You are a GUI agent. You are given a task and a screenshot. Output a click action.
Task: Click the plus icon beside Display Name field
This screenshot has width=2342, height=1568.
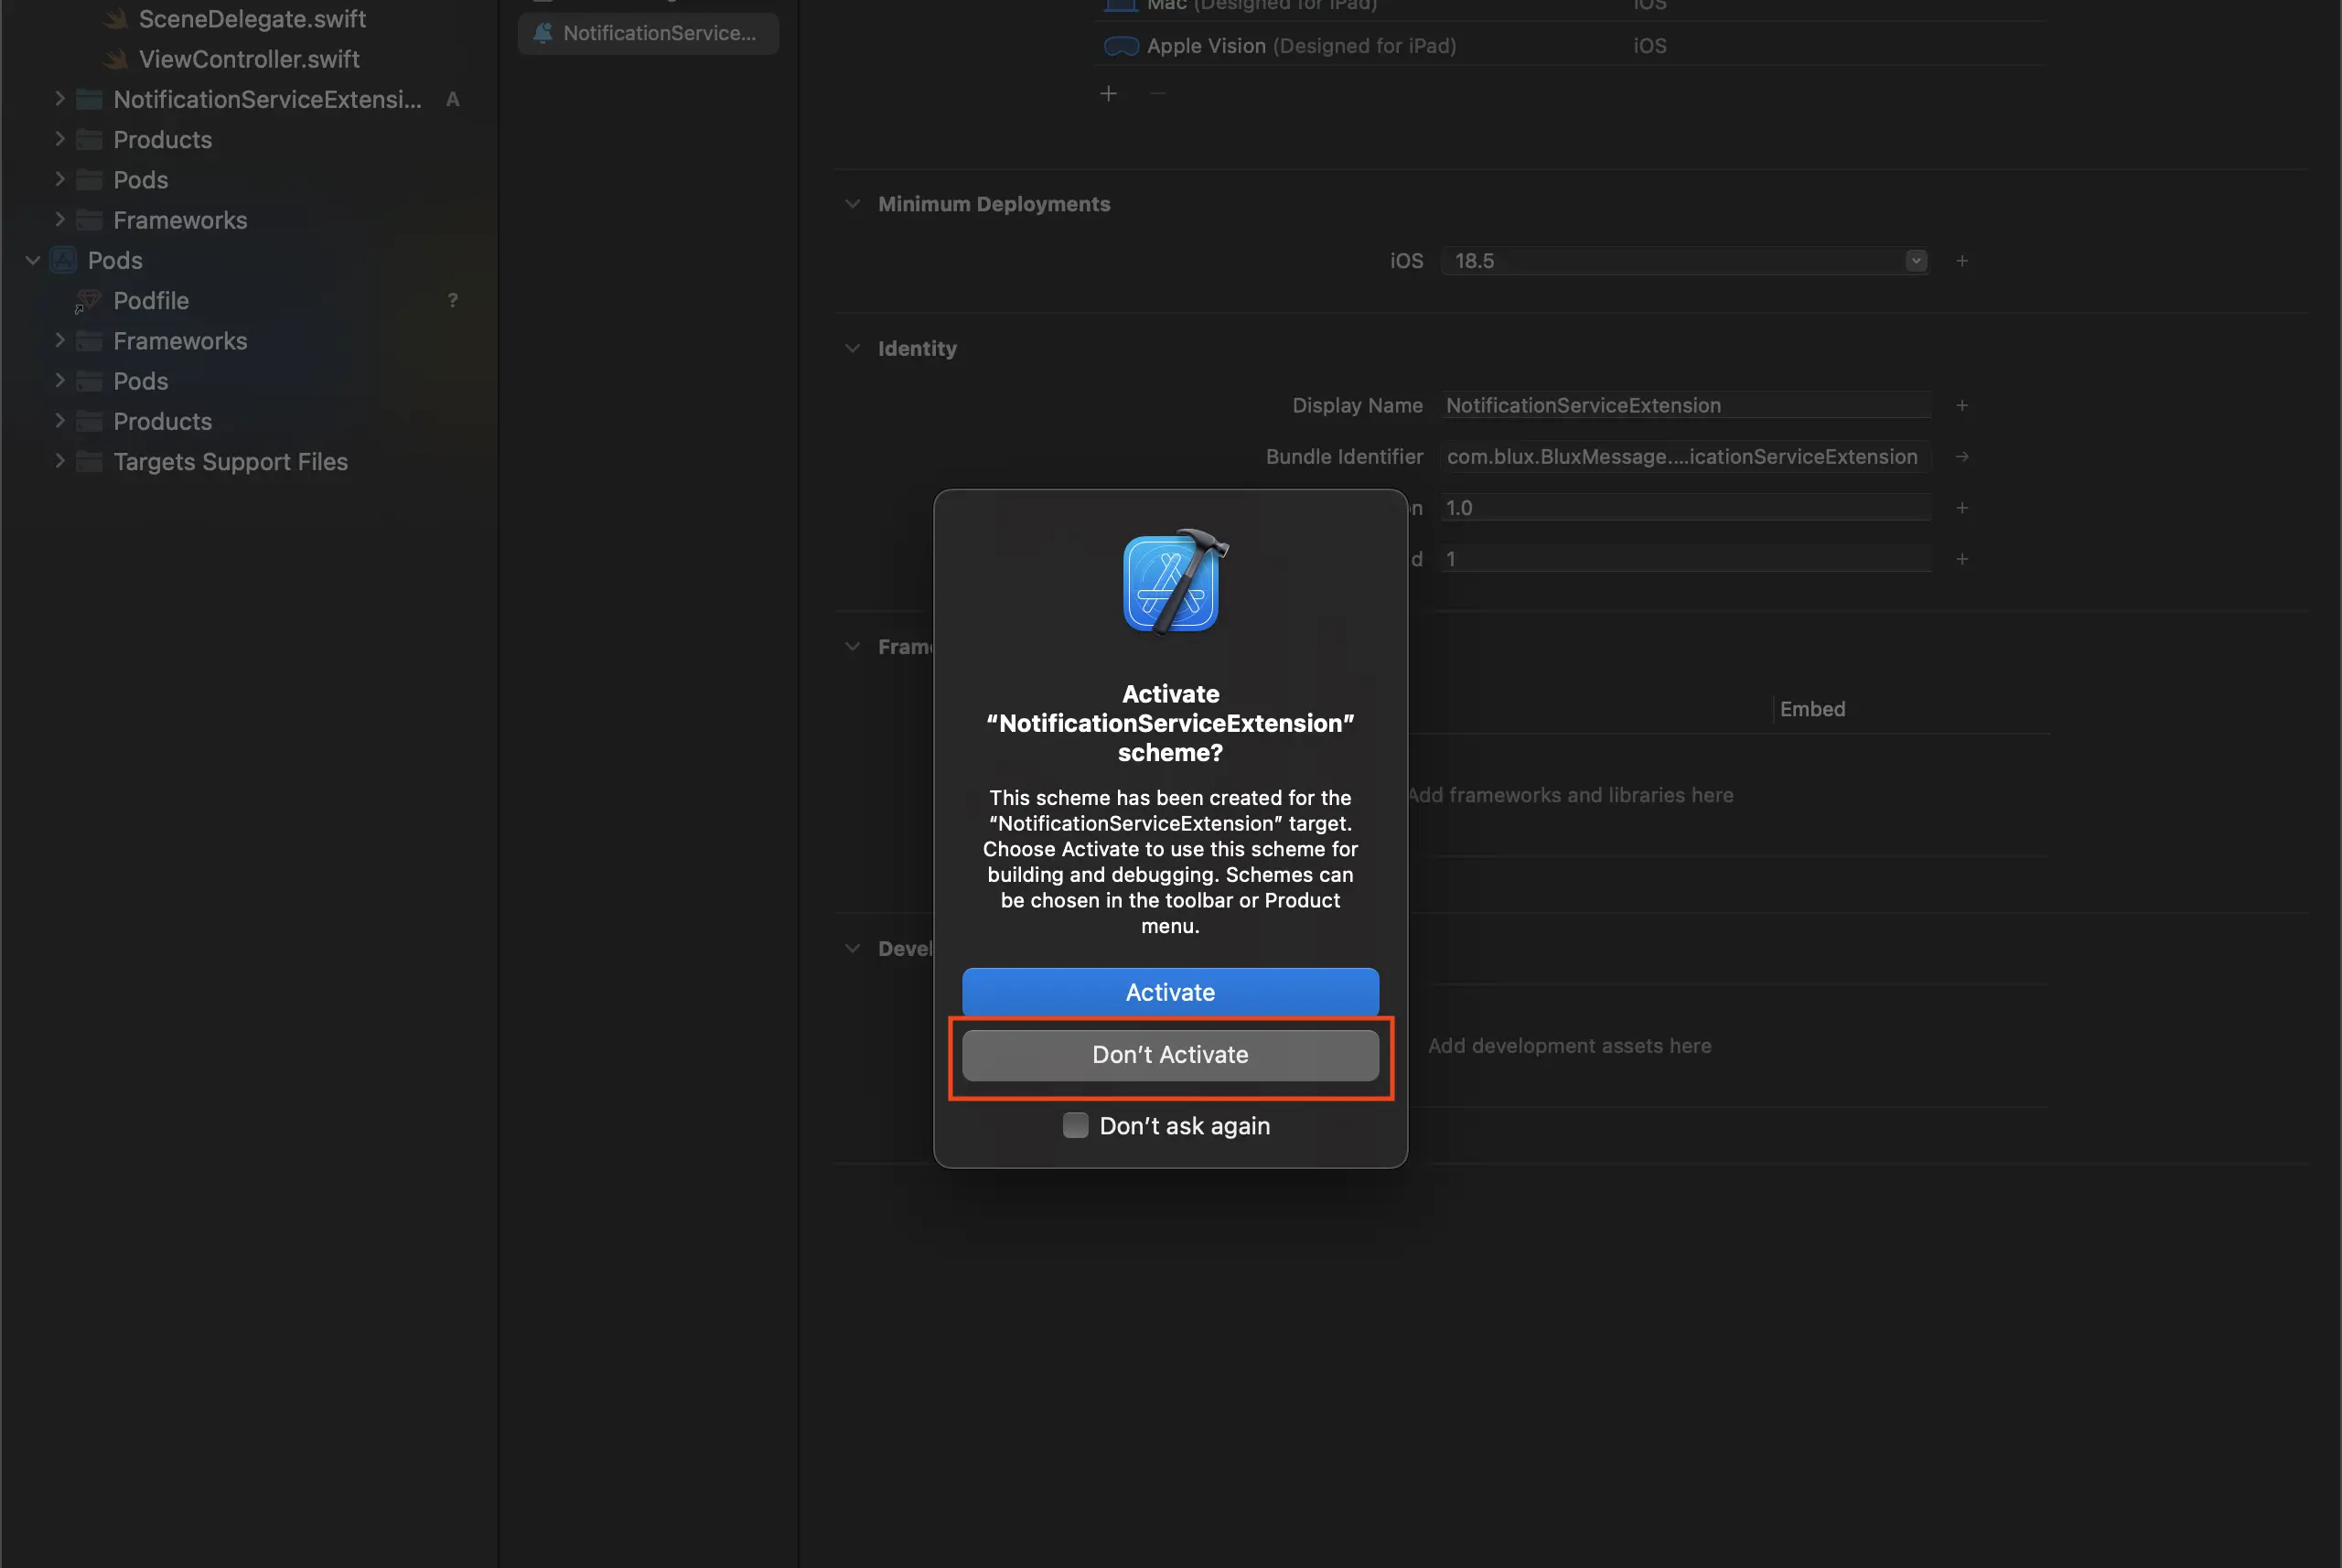1962,405
